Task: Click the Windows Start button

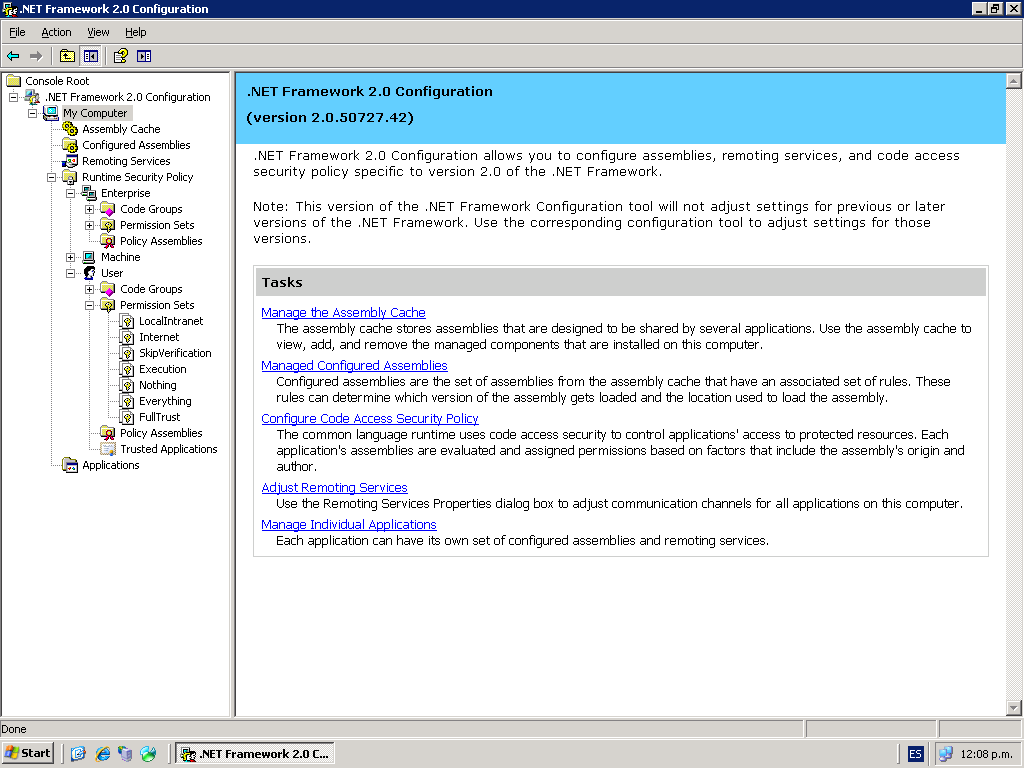Action: point(28,753)
